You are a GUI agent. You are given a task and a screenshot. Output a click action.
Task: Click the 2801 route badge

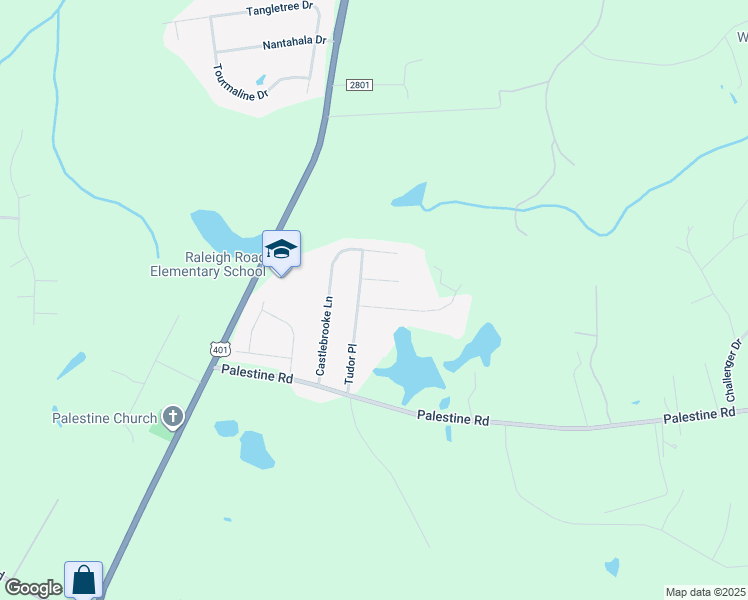point(359,85)
